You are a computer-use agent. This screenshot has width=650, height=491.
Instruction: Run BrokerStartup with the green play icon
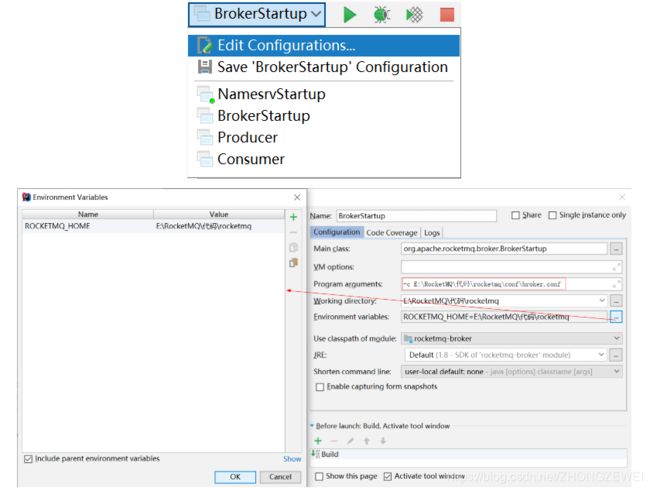(349, 15)
